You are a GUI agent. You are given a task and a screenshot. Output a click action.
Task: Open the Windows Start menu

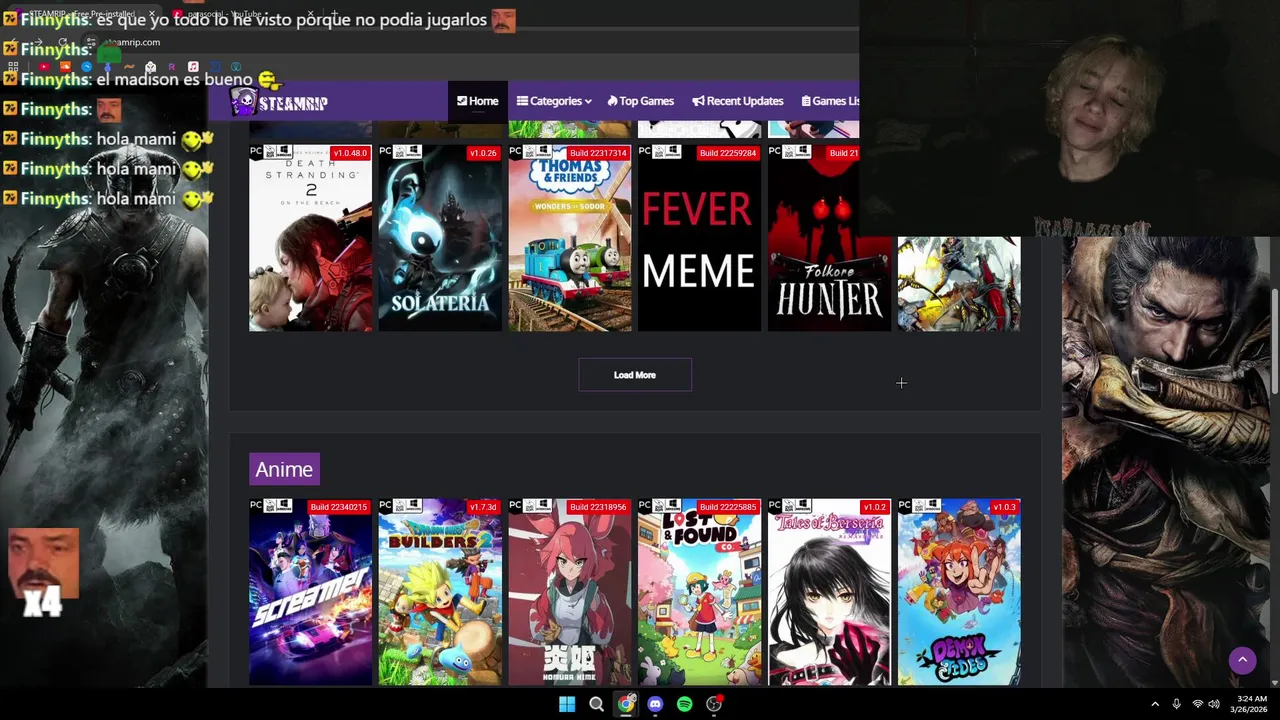[567, 704]
